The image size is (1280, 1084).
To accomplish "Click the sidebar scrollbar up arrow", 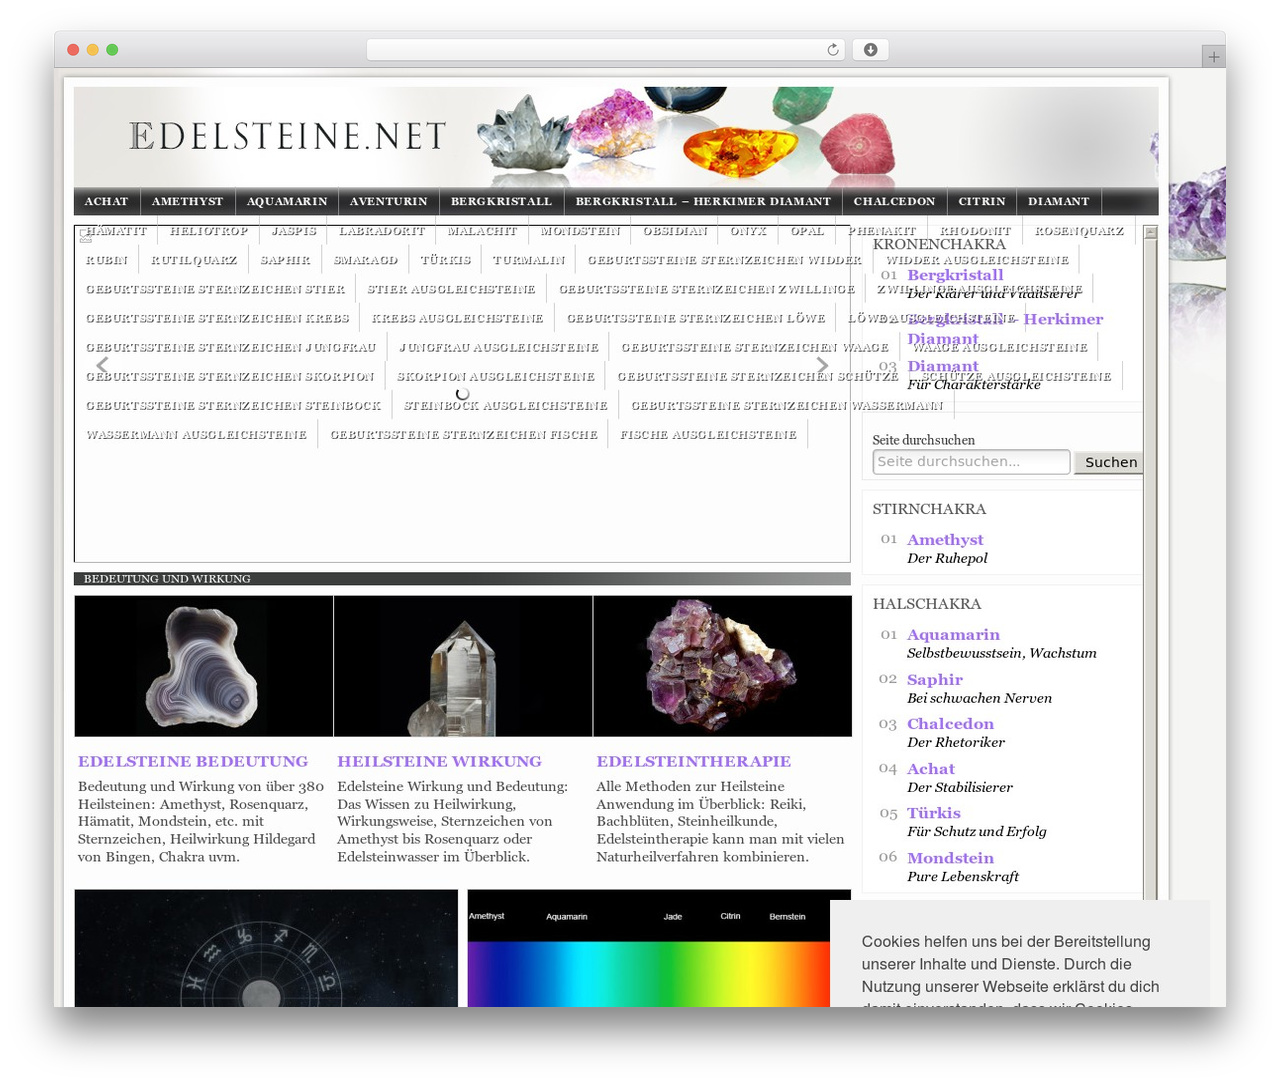I will [x=1151, y=232].
